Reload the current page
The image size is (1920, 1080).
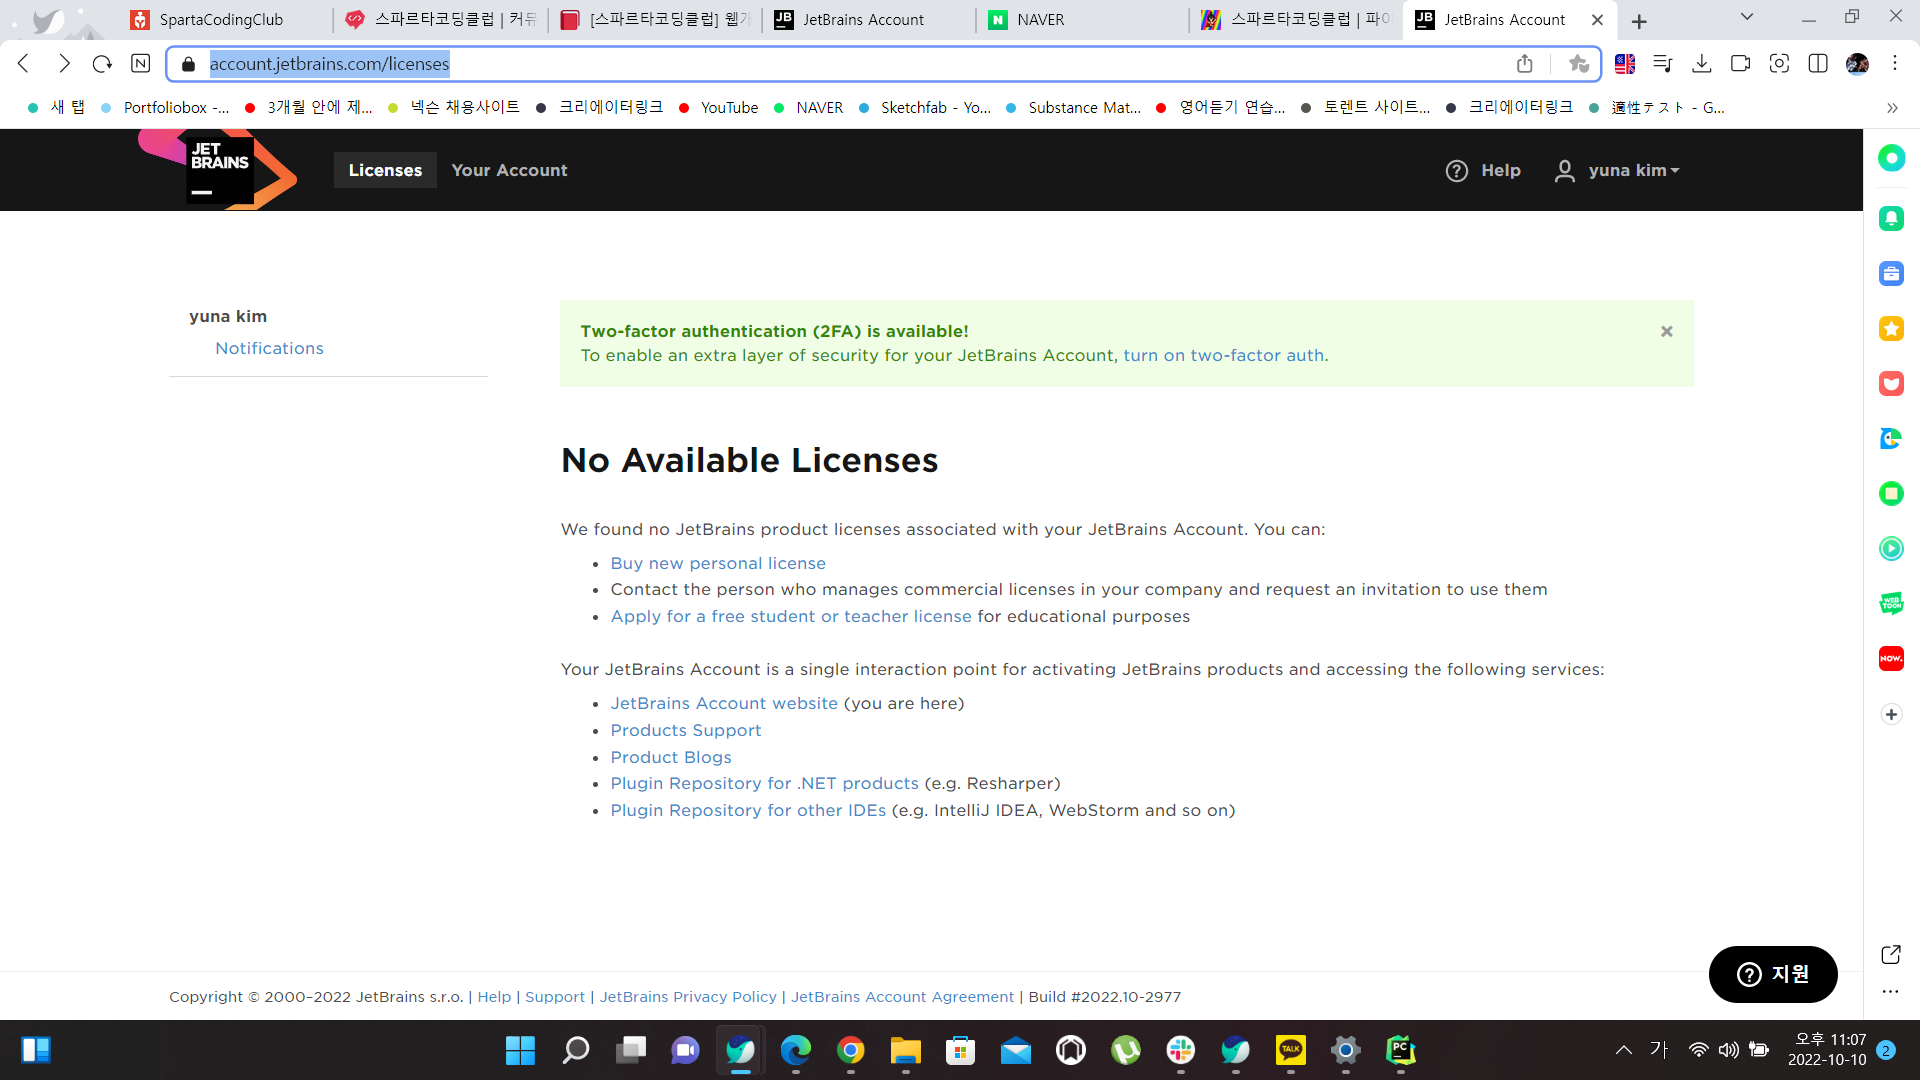point(102,64)
